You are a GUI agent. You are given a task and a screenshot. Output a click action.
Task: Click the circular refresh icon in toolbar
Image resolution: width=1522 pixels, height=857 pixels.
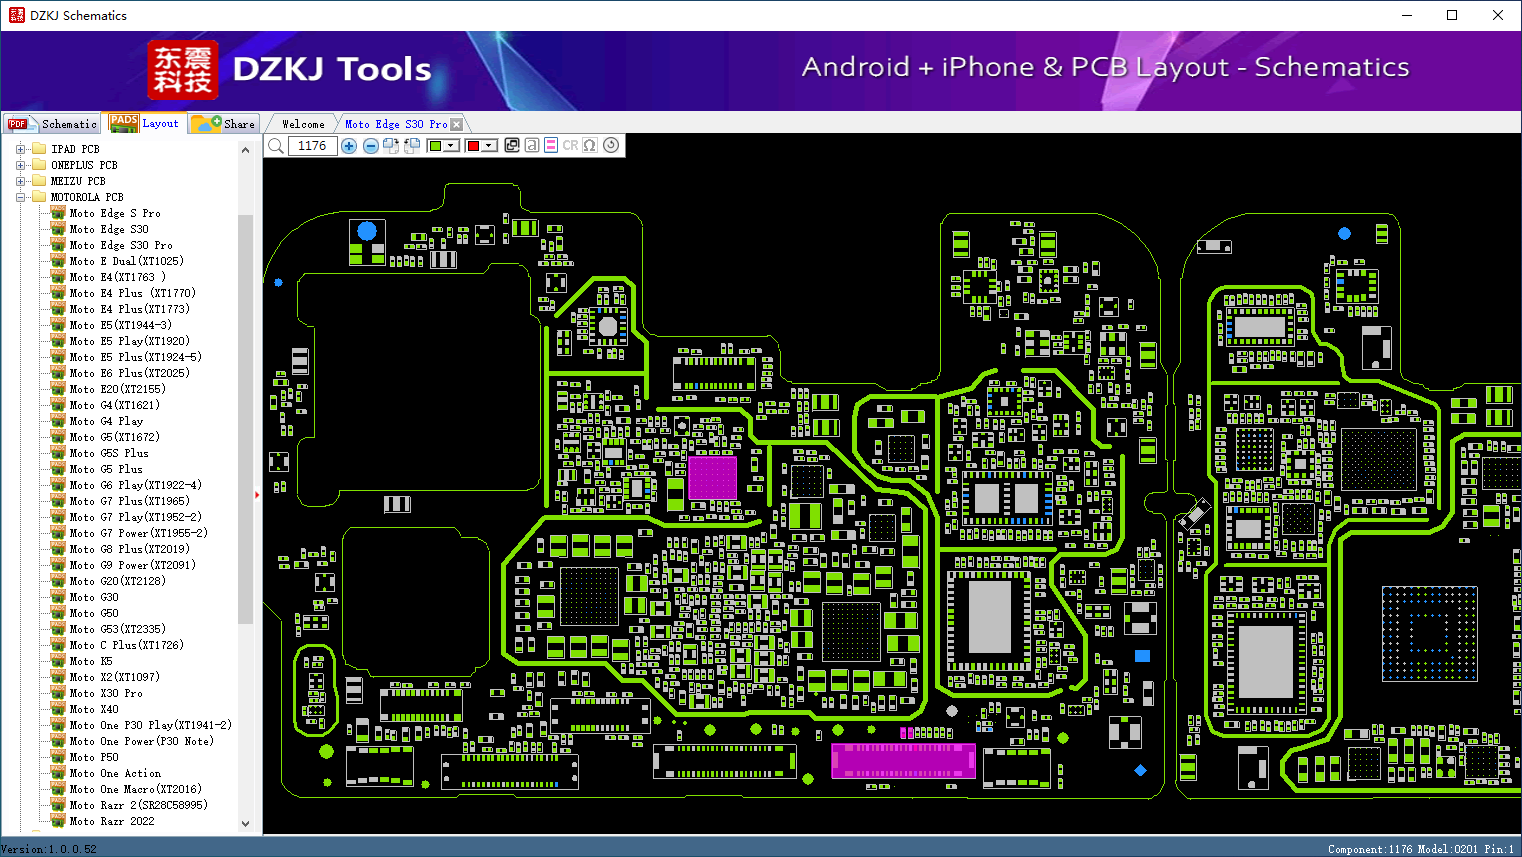click(x=611, y=145)
